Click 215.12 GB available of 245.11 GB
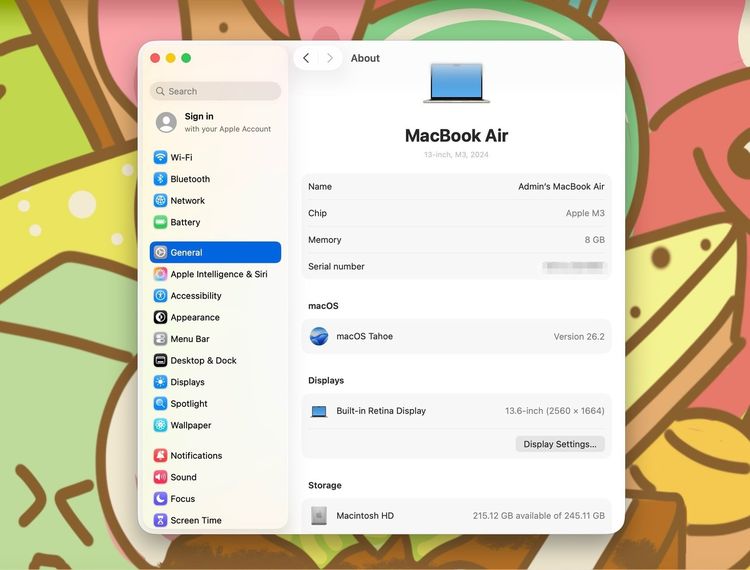Image resolution: width=750 pixels, height=570 pixels. 539,515
